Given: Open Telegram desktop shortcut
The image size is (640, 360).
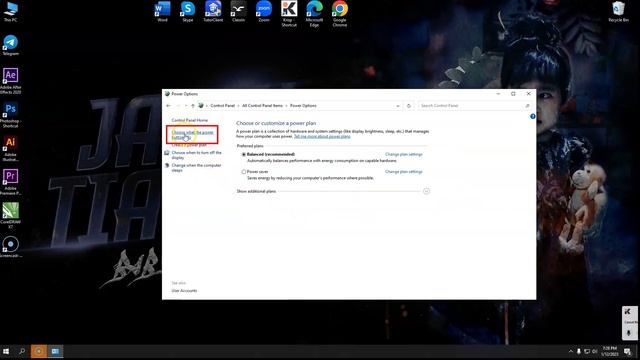Looking at the screenshot, I should click(11, 45).
